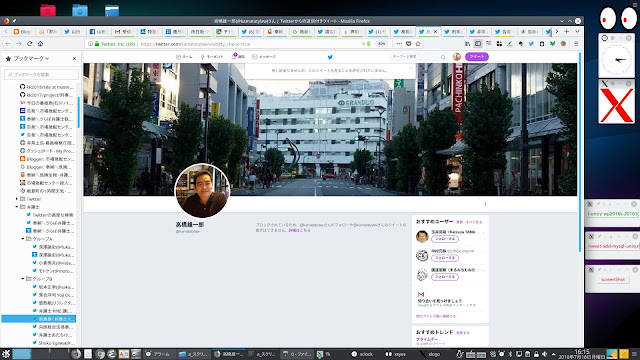Open the ダッシュボード bookmark
The width and height of the screenshot is (640, 360).
click(47, 151)
